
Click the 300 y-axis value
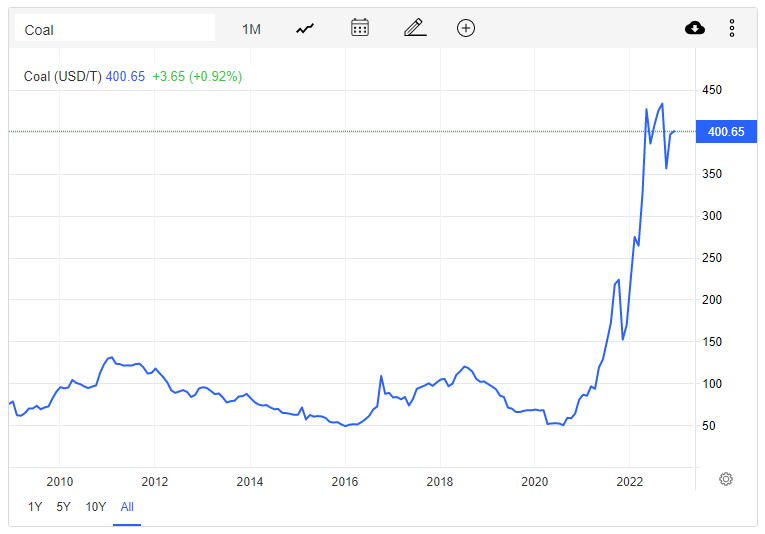712,216
